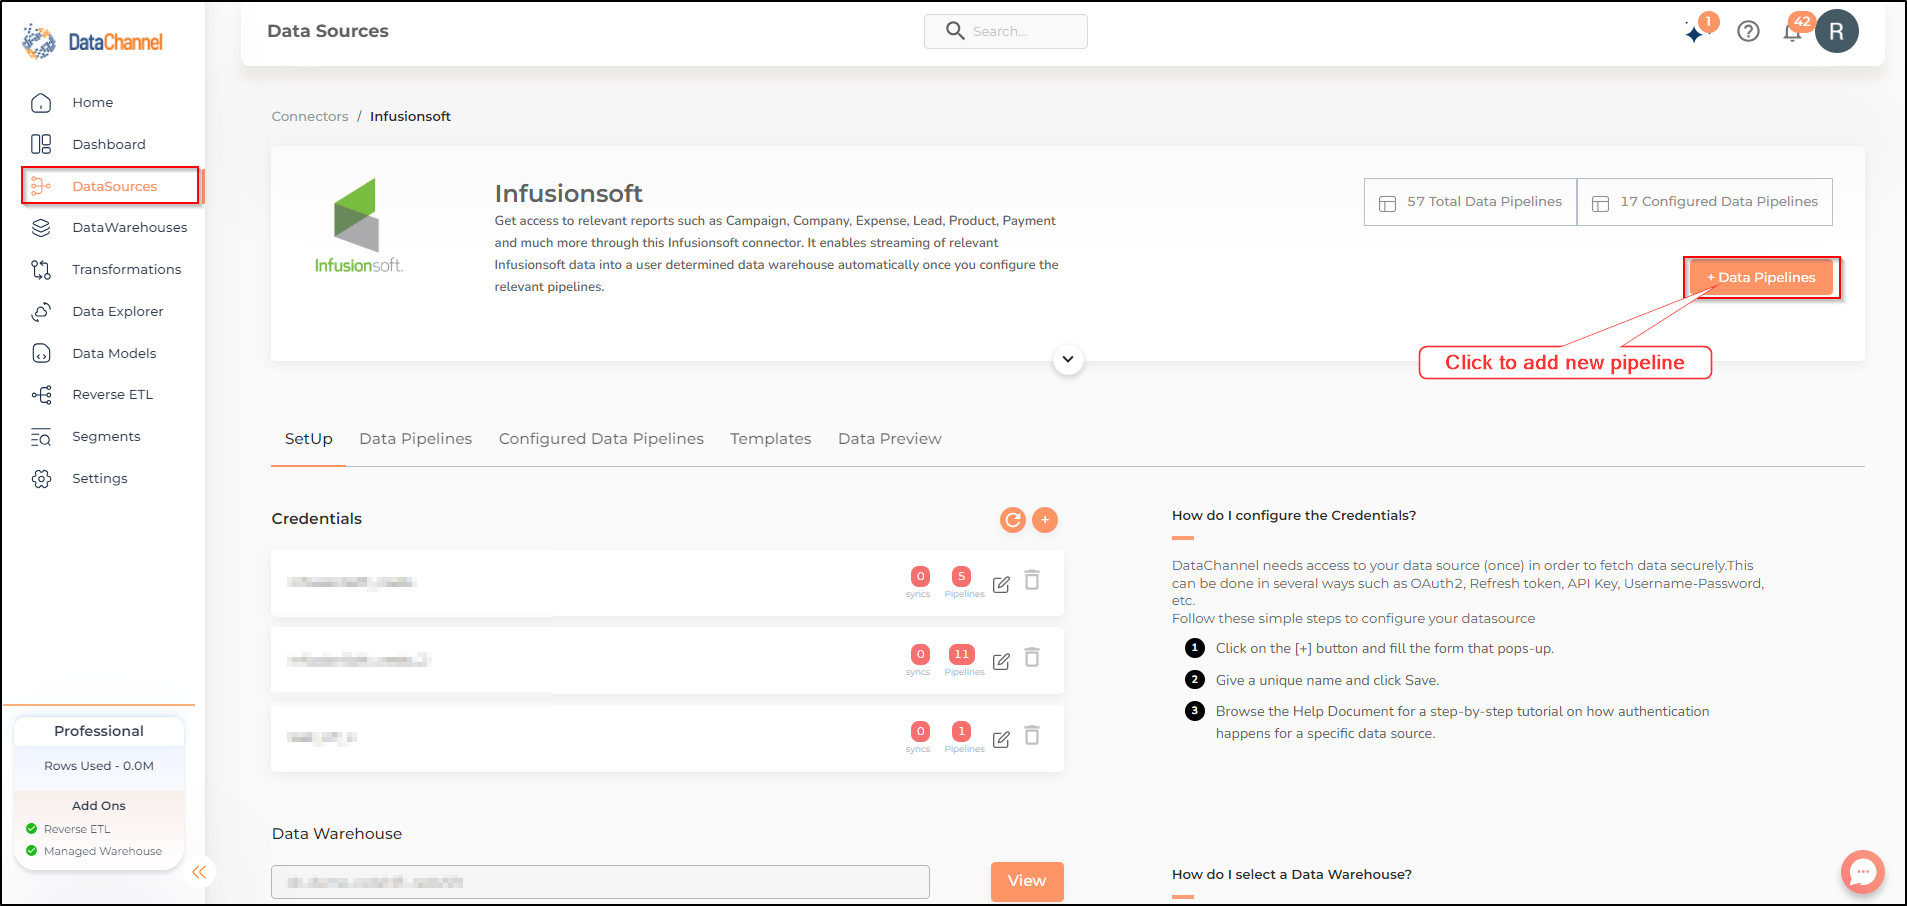Collapse the sidebar with the double chevron
This screenshot has width=1907, height=906.
coord(199,872)
